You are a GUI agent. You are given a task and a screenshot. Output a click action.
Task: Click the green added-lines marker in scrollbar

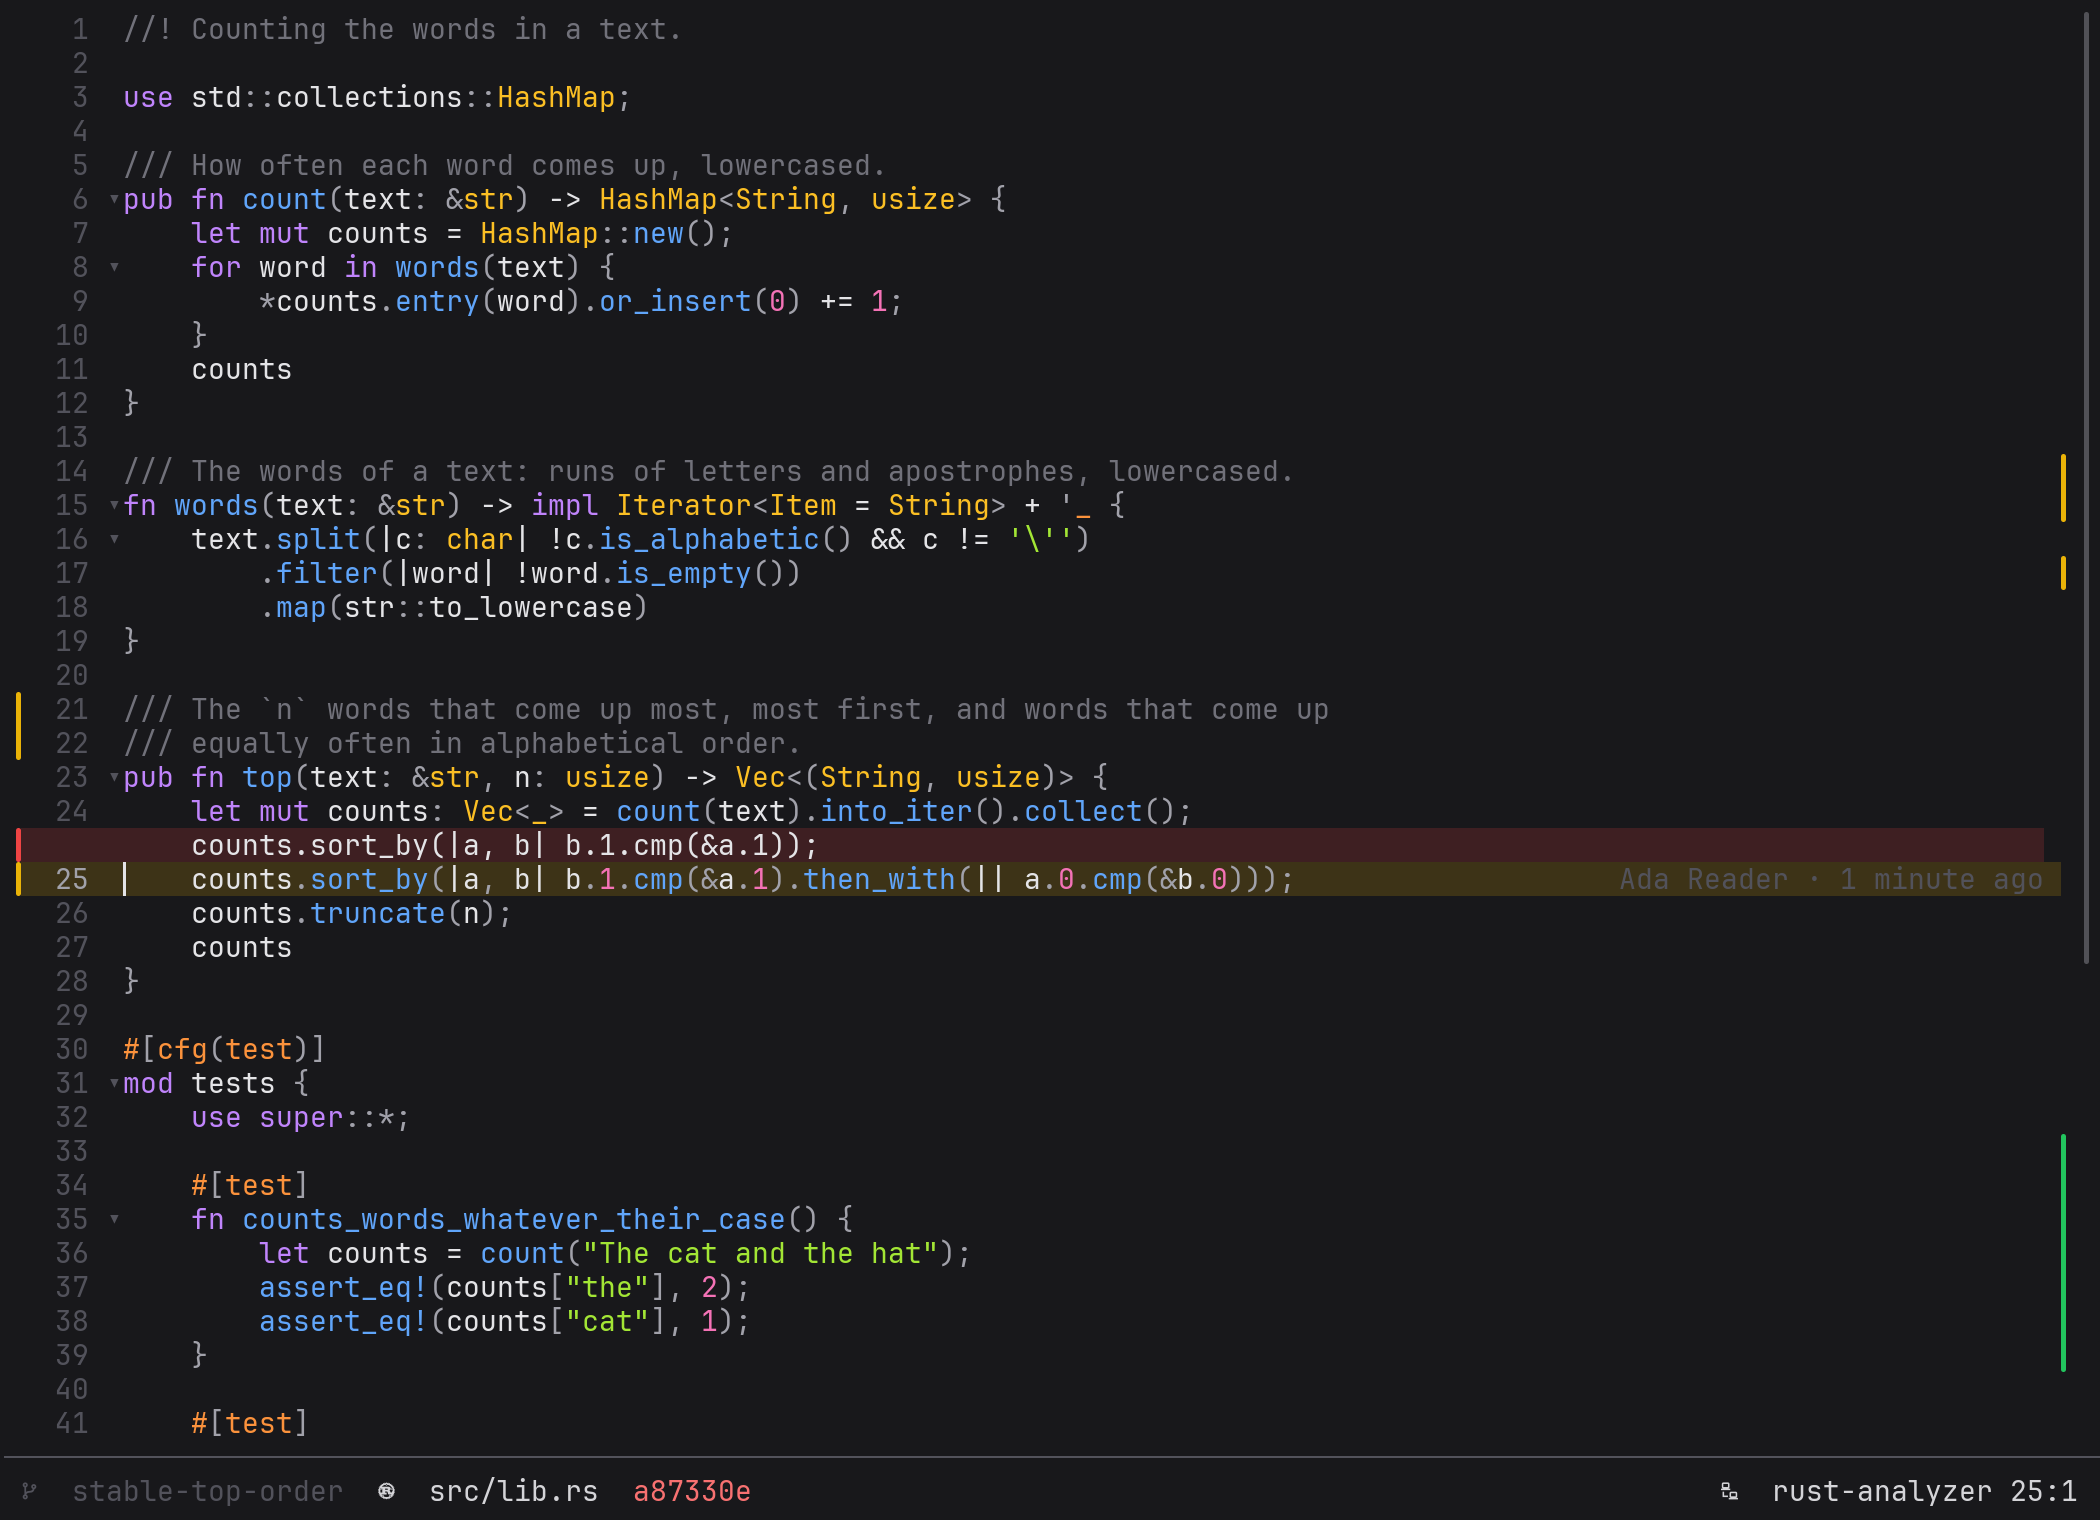pyautogui.click(x=2063, y=1253)
